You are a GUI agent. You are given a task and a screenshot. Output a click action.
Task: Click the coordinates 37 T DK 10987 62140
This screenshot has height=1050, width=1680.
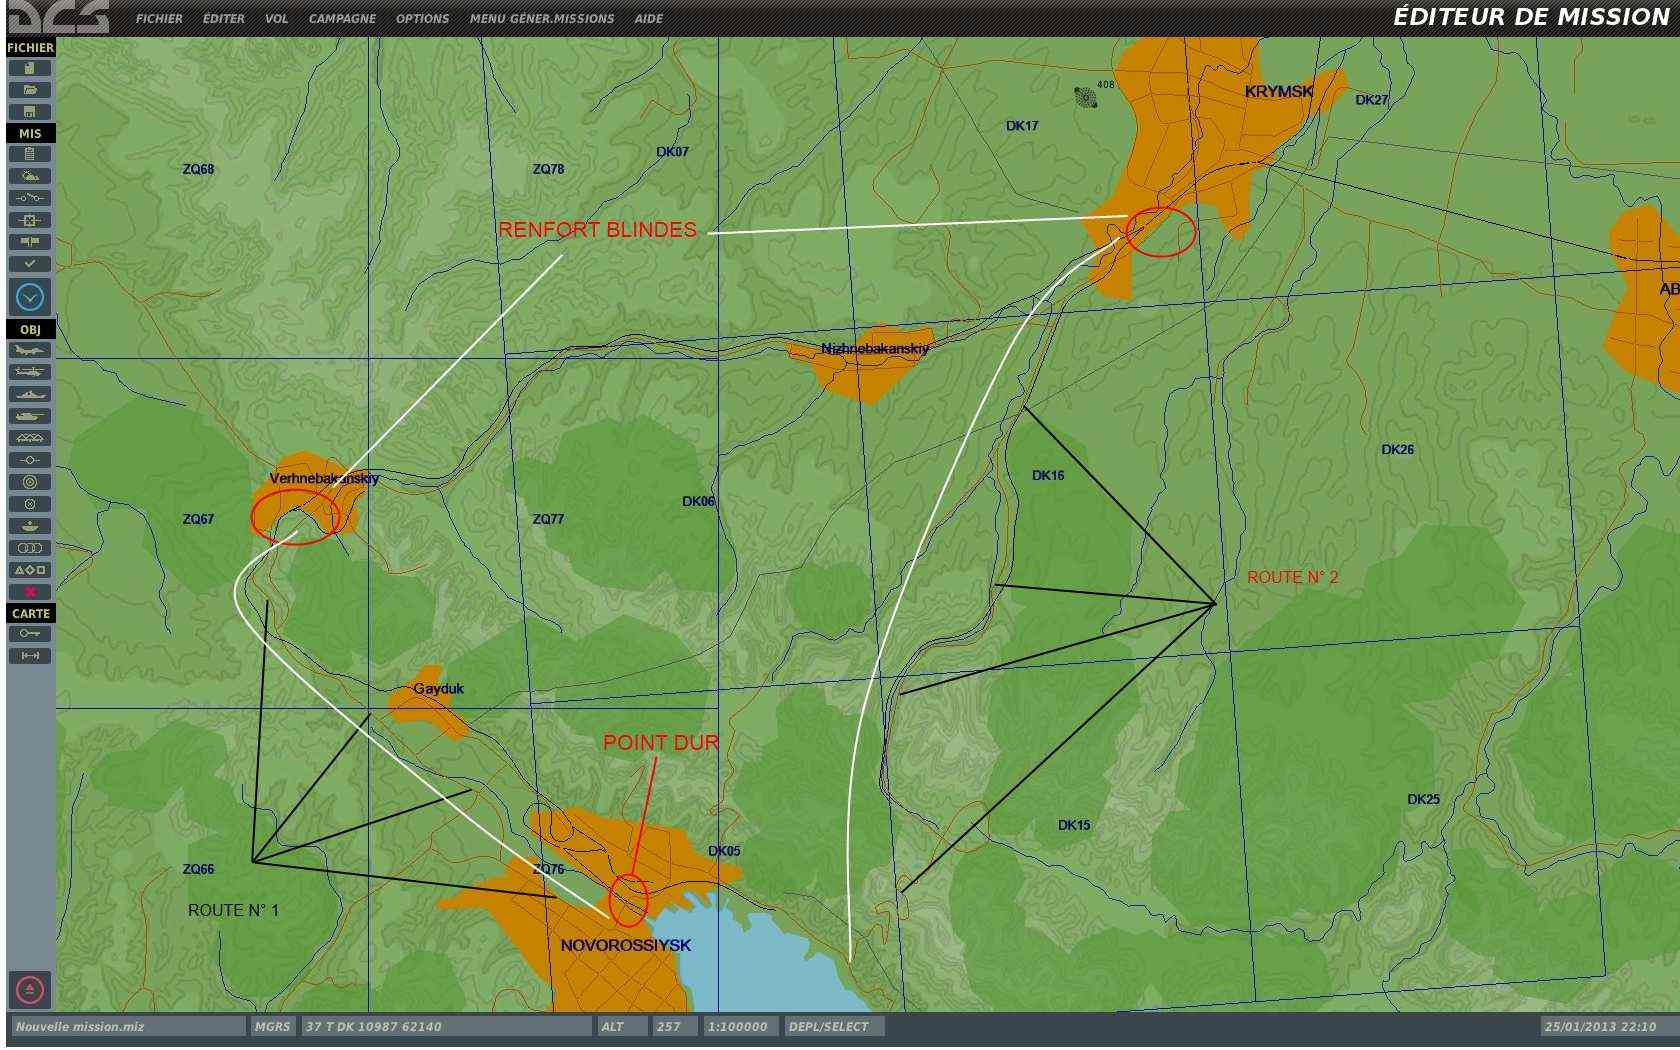[446, 1027]
